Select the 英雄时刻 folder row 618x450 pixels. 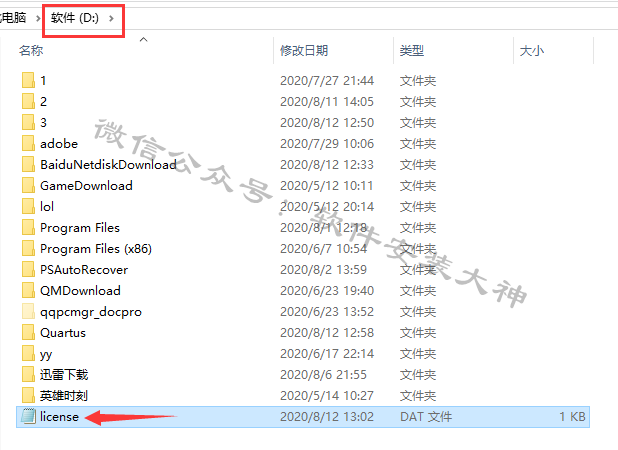[303, 395]
